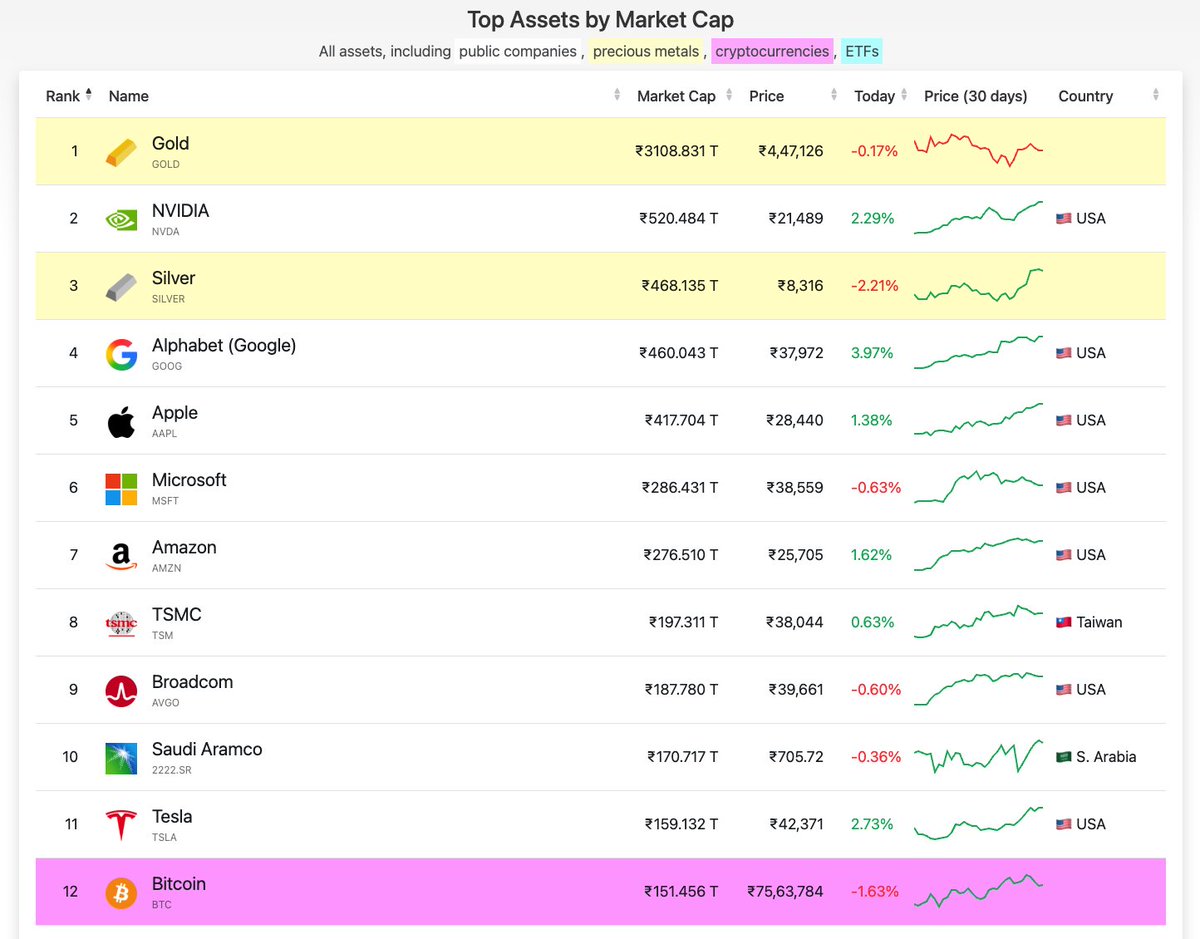Click Gold market cap ₹3108.831 T
This screenshot has height=939, width=1200.
tap(676, 151)
